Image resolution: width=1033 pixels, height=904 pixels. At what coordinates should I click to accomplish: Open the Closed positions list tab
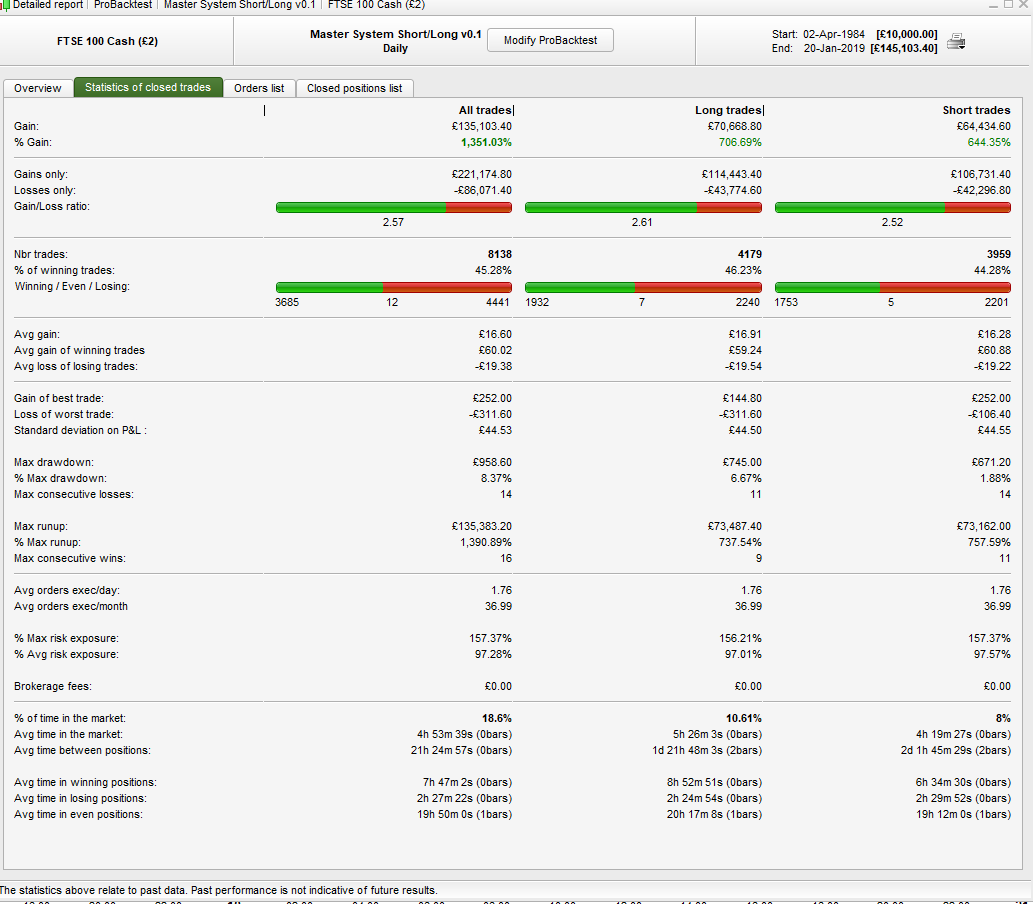(x=354, y=88)
